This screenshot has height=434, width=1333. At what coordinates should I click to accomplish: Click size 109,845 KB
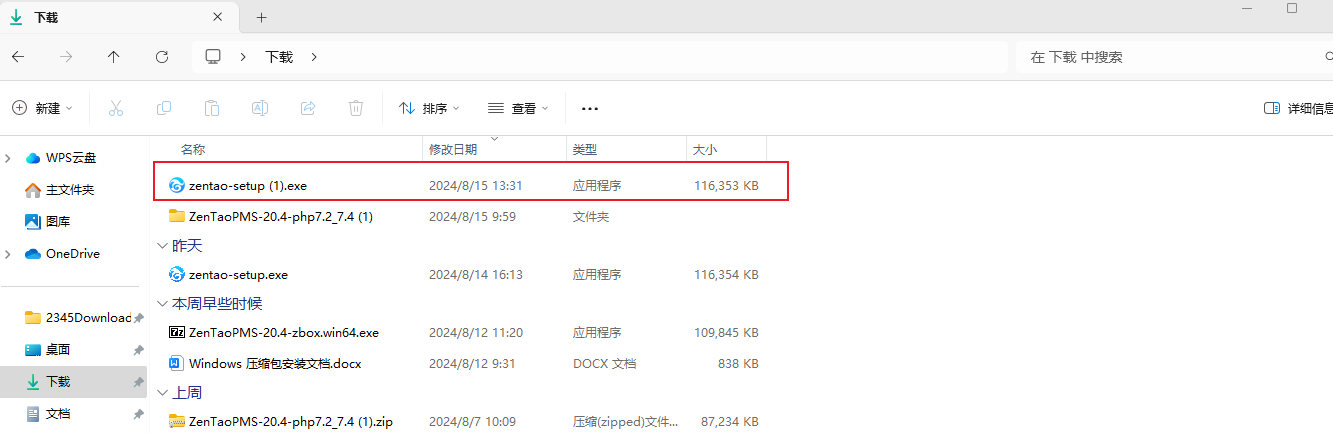coord(726,333)
